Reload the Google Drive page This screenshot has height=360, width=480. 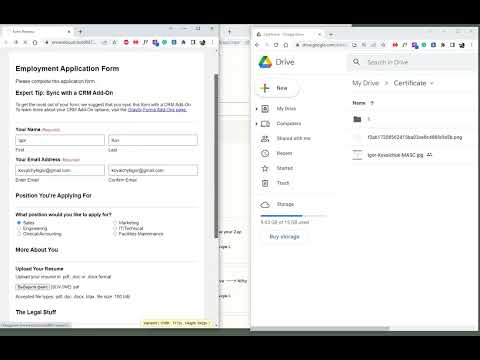[x=276, y=45]
